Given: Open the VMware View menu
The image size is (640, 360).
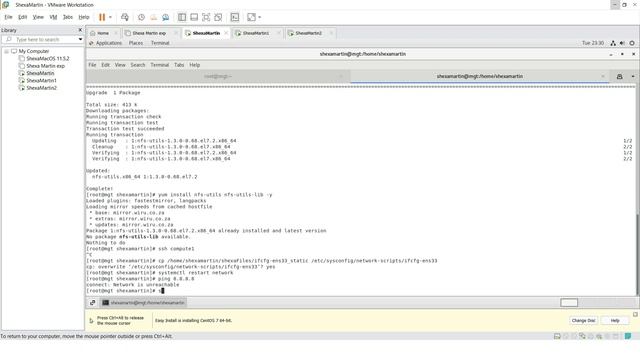Looking at the screenshot, I should pyautogui.click(x=38, y=17).
